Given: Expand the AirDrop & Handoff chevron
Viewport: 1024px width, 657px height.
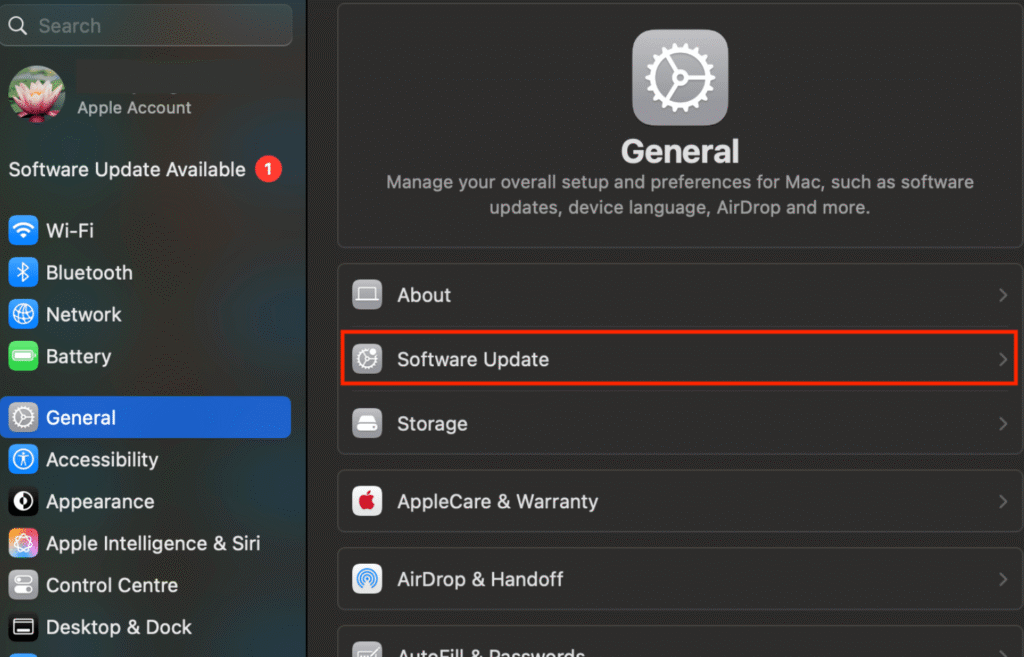Looking at the screenshot, I should [1002, 579].
